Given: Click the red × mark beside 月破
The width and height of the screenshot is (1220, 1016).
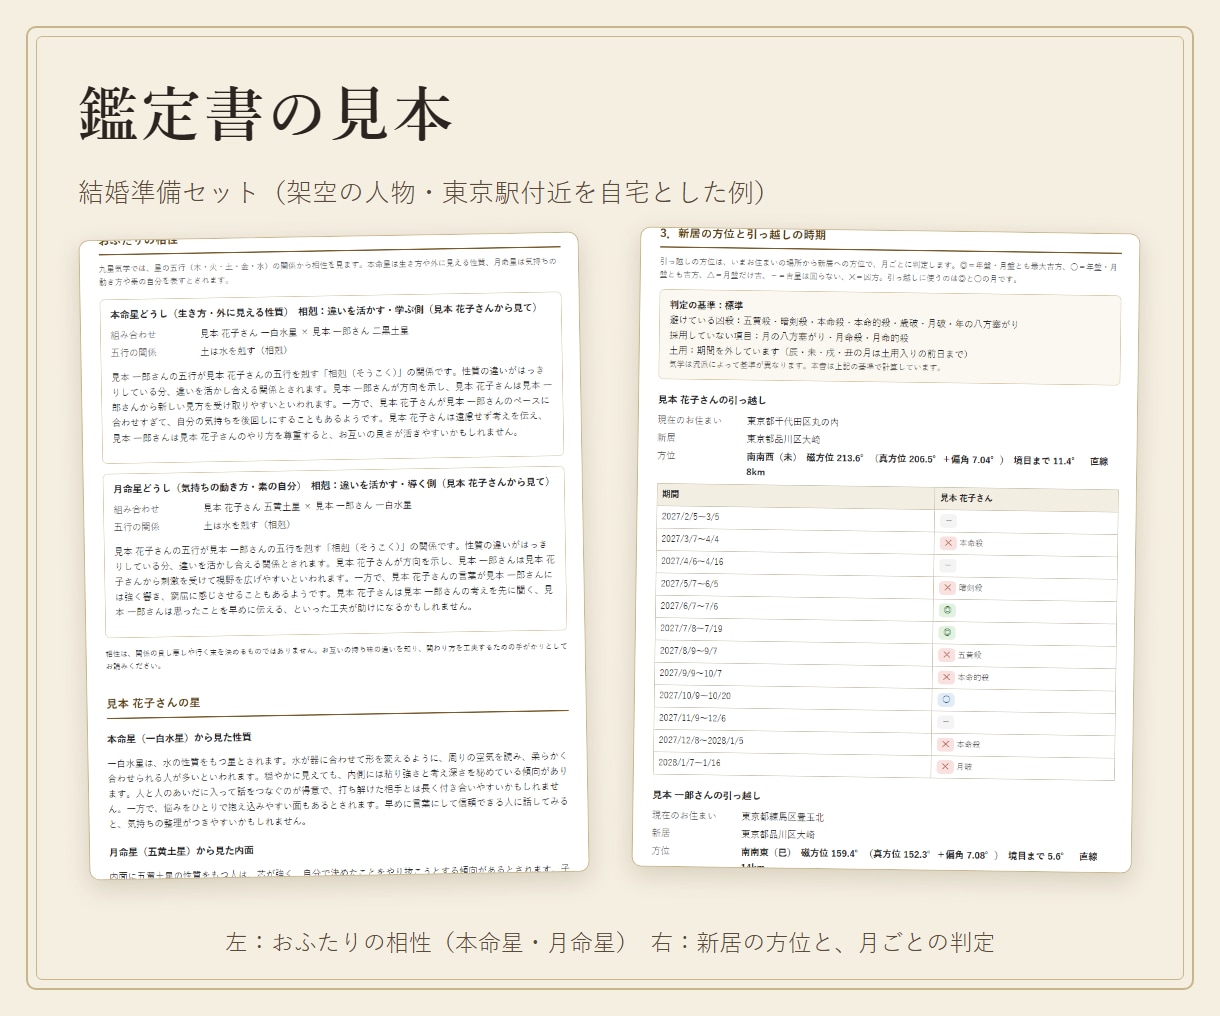Looking at the screenshot, I should (x=944, y=766).
